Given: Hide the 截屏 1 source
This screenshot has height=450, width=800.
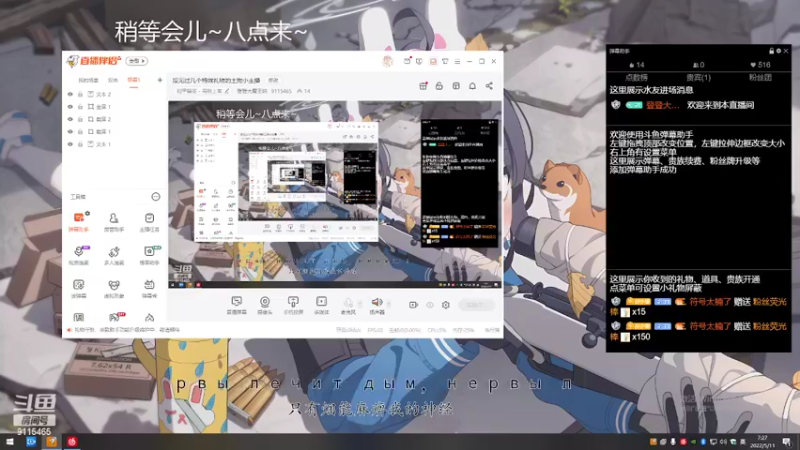Looking at the screenshot, I should click(x=70, y=132).
